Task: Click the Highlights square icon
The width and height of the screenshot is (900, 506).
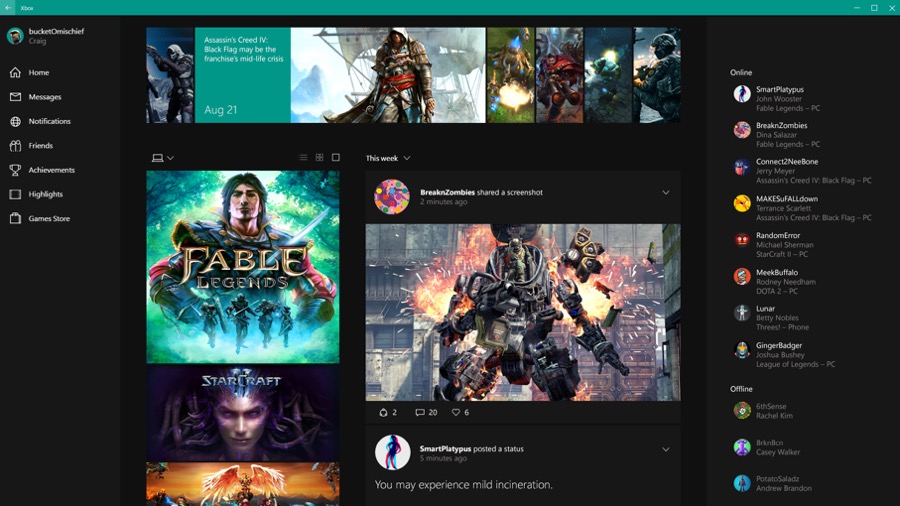Action: 15,194
